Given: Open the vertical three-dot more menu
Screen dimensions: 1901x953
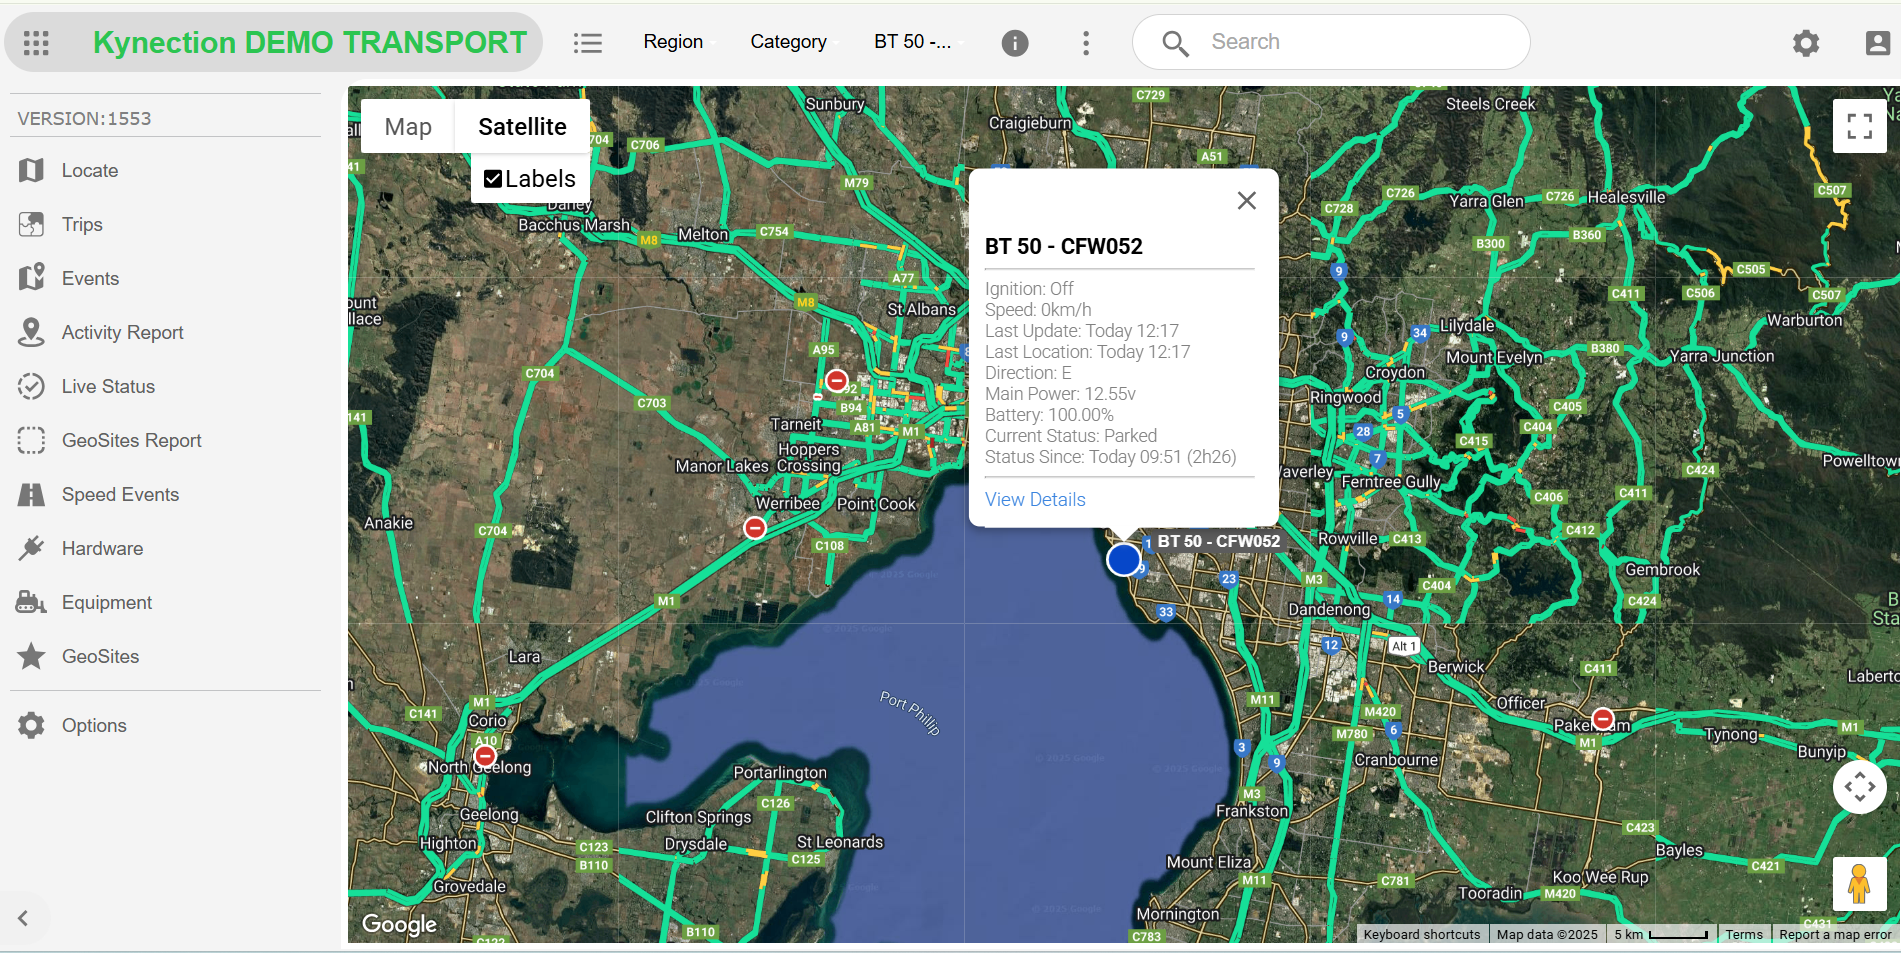Looking at the screenshot, I should [x=1086, y=43].
